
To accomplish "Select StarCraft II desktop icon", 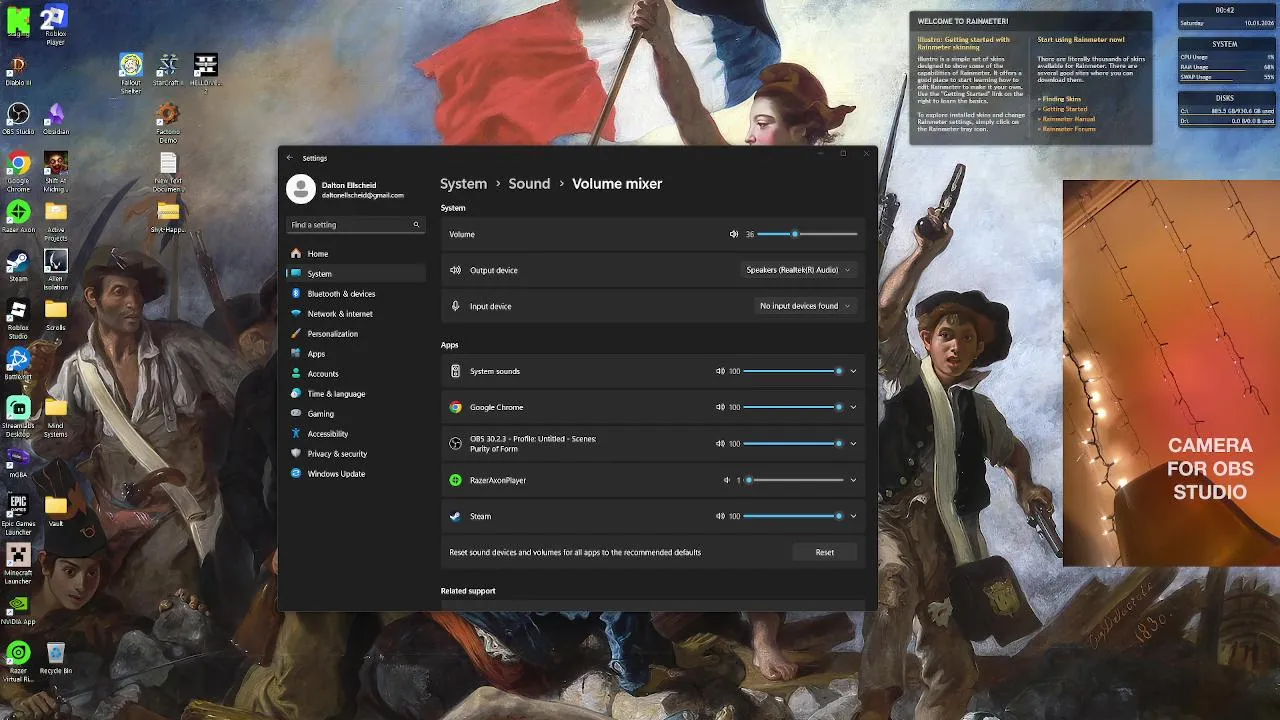I will [x=168, y=71].
